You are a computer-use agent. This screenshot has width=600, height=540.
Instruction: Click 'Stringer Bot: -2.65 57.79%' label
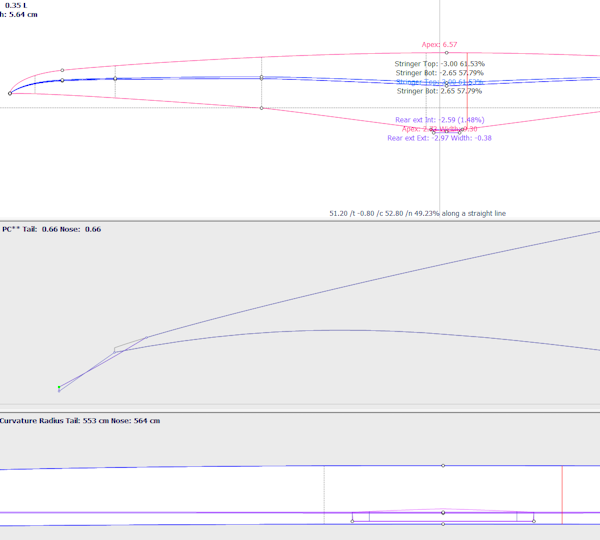[440, 73]
